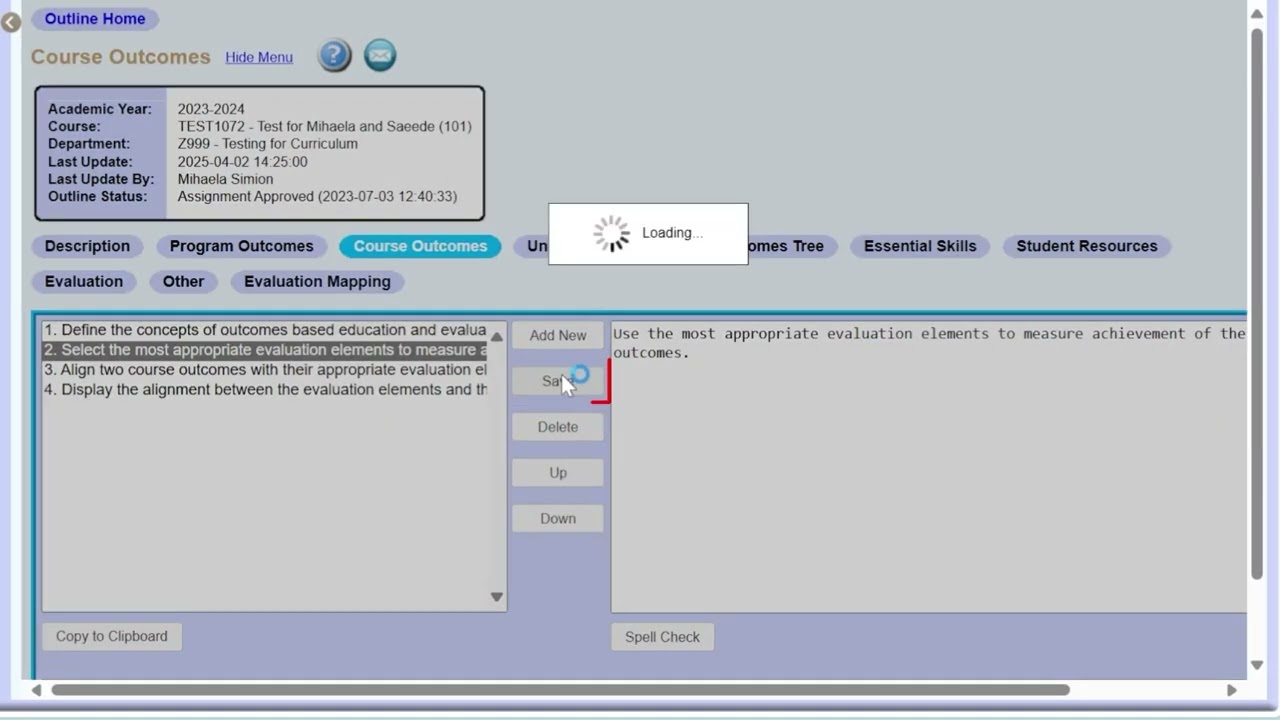This screenshot has width=1280, height=720.
Task: Open the Essential Skills tab
Action: 920,246
